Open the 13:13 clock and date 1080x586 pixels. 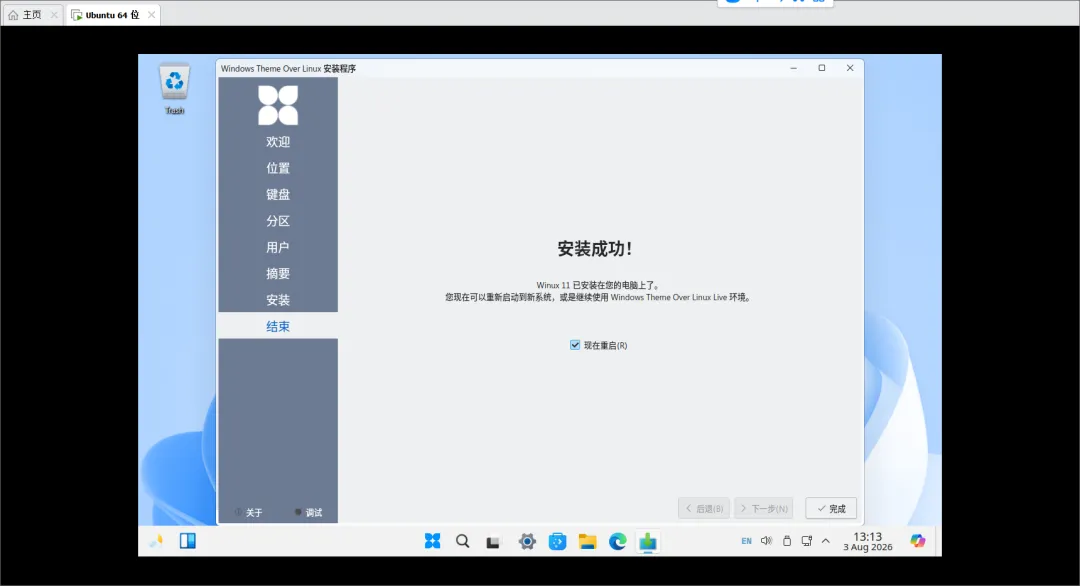point(868,541)
